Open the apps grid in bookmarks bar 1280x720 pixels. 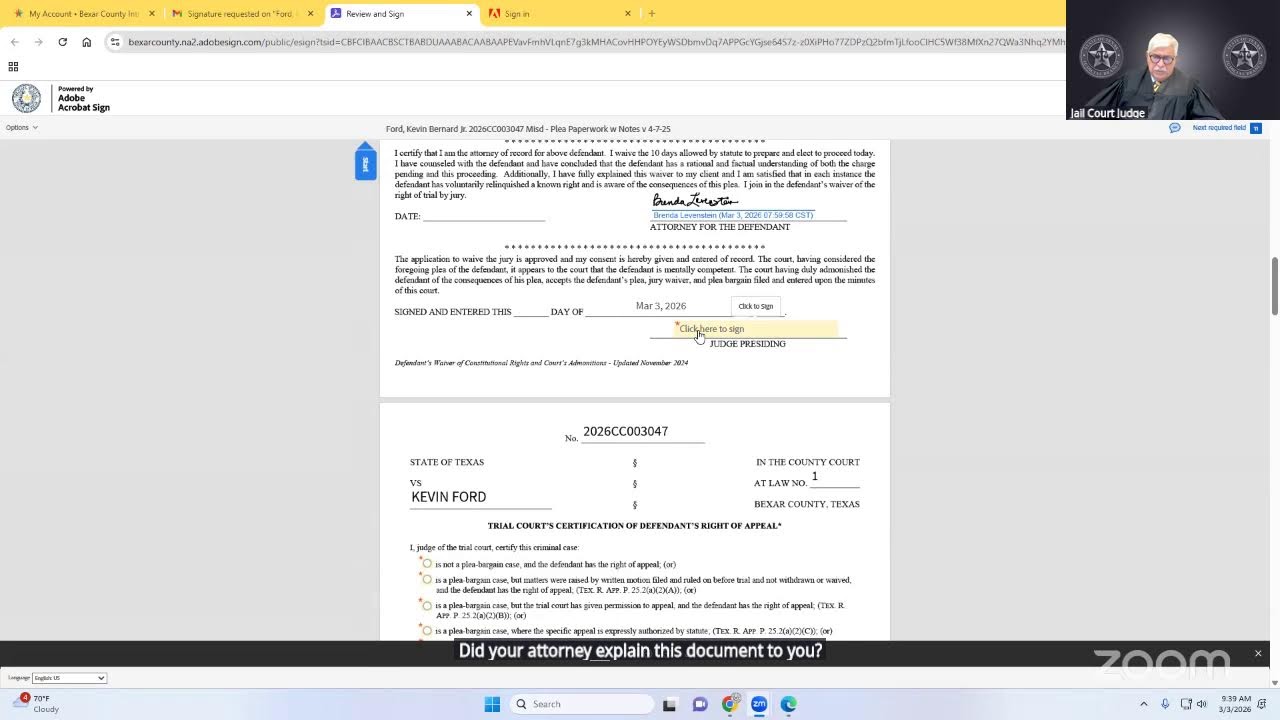[x=13, y=67]
